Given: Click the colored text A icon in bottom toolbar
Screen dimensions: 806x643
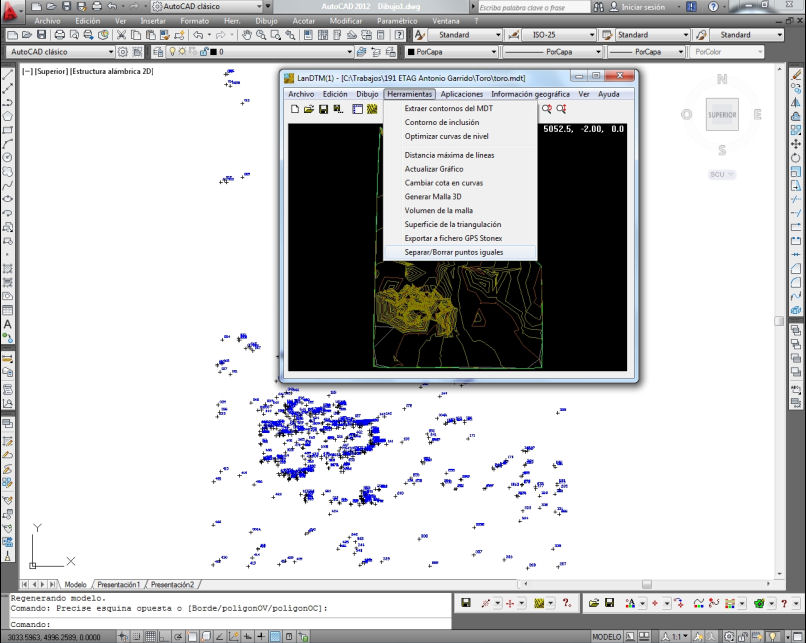Looking at the screenshot, I should (630, 603).
